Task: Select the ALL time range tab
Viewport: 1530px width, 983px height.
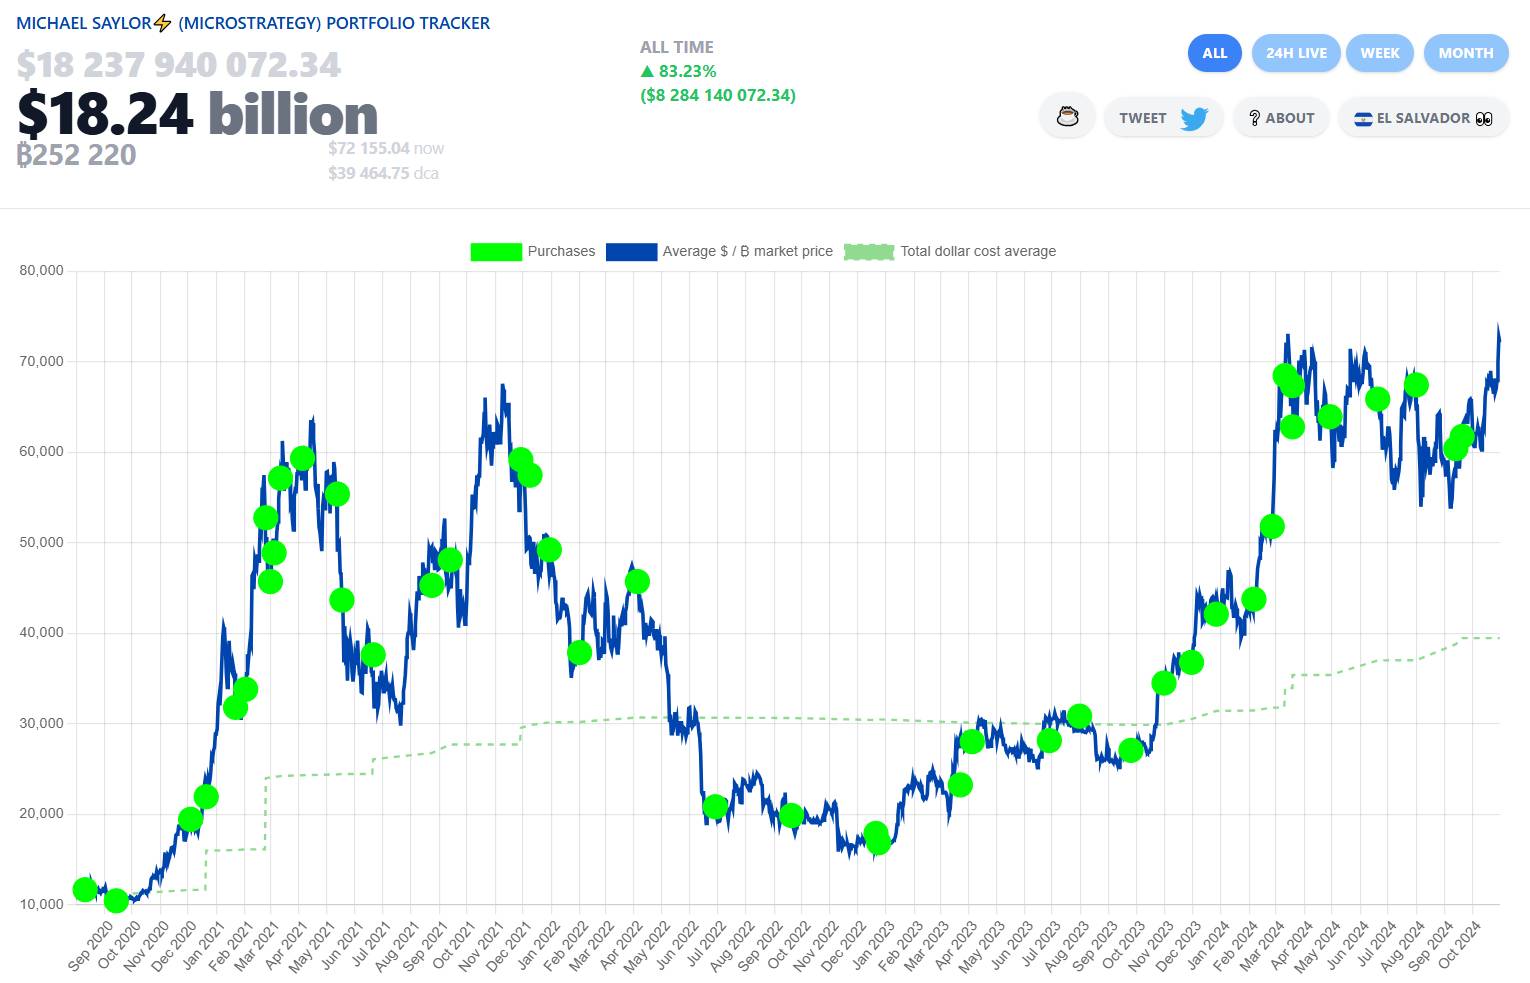Action: [x=1214, y=53]
